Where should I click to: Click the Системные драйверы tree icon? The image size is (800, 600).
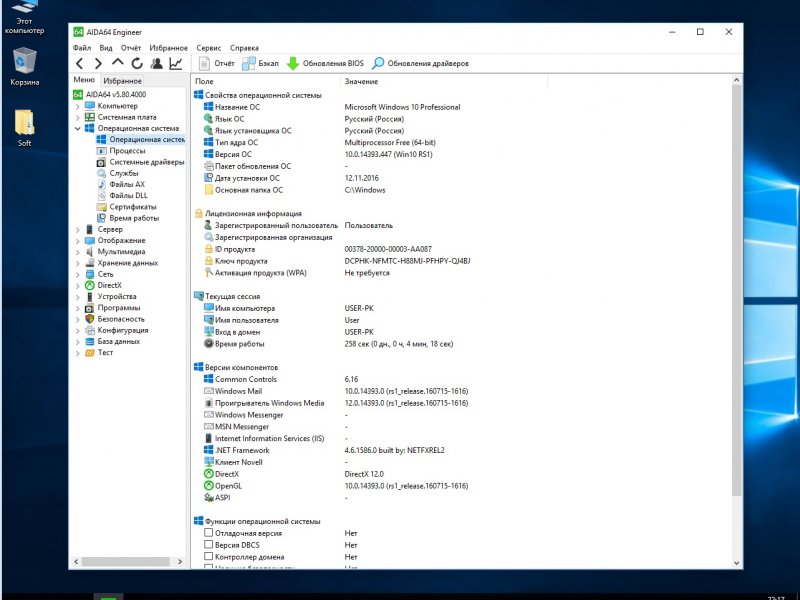(101, 162)
